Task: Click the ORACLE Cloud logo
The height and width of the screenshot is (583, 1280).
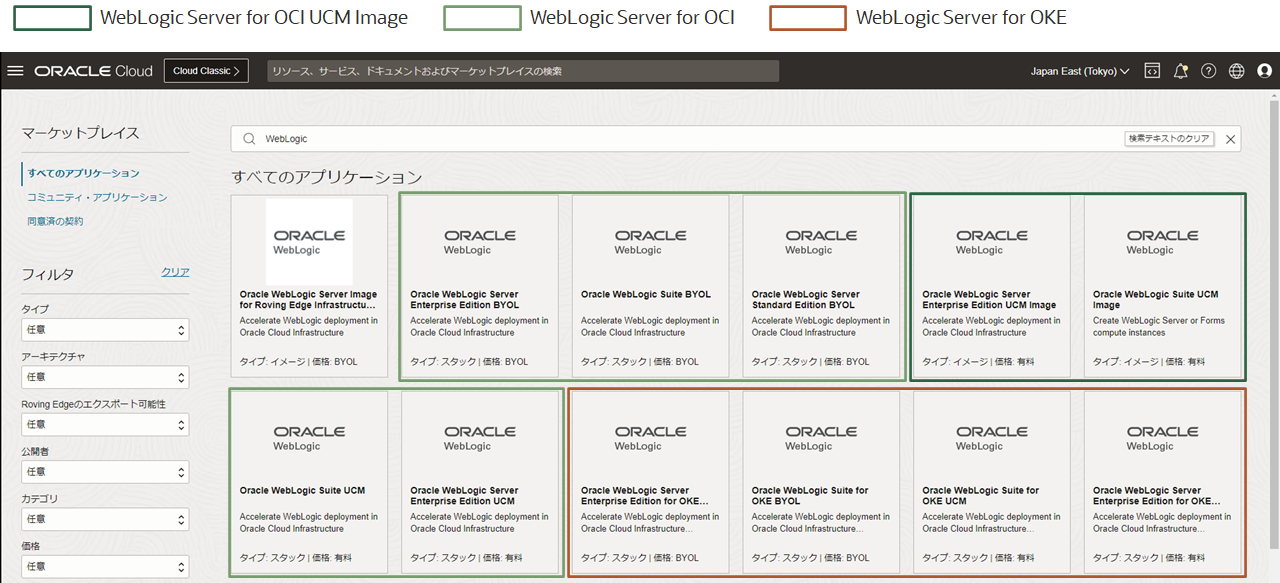Action: [x=93, y=70]
